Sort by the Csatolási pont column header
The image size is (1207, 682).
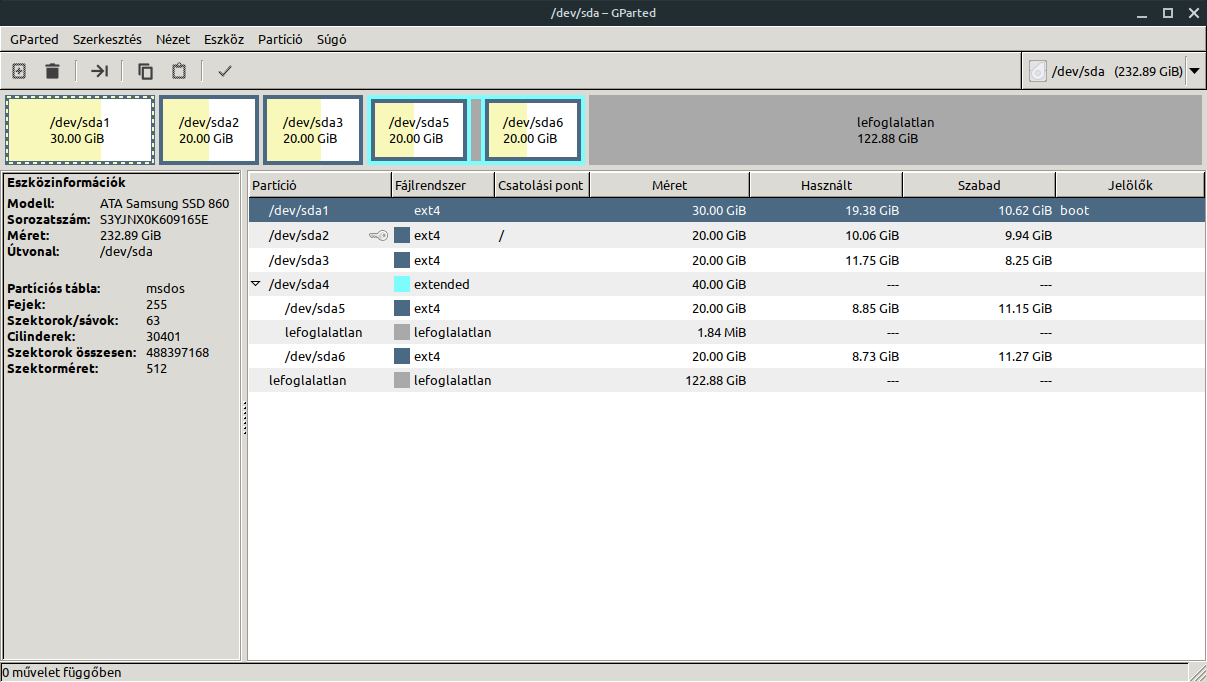click(x=542, y=185)
